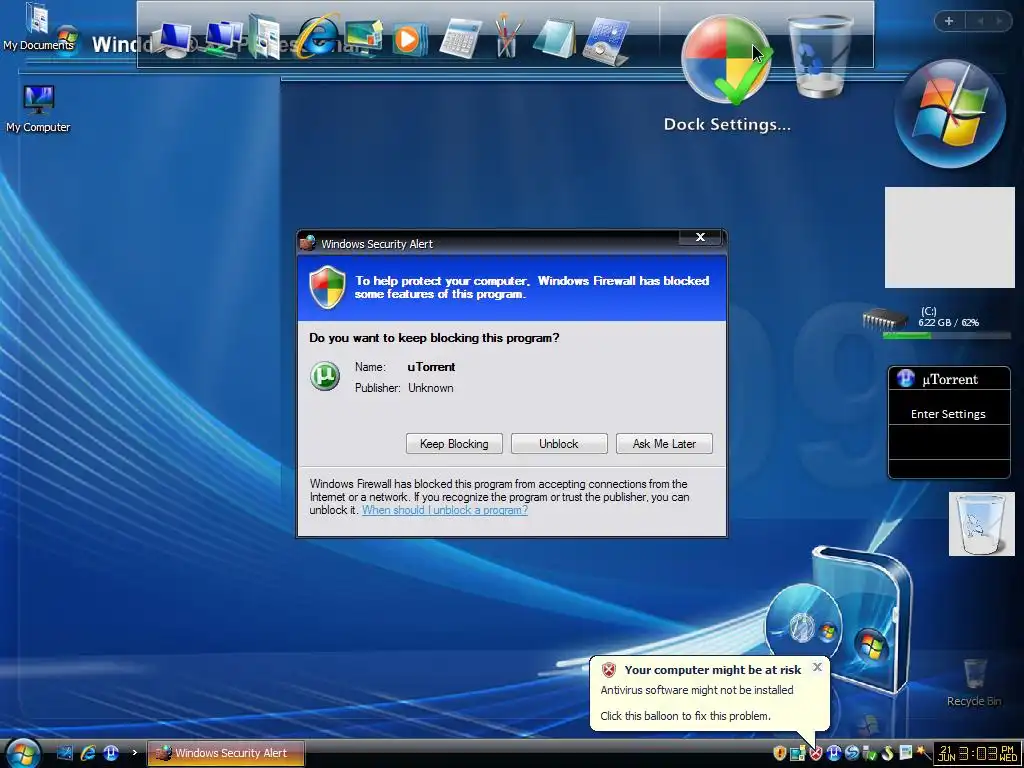
Task: Expand the Quick Launch overflow arrow
Action: tap(135, 752)
